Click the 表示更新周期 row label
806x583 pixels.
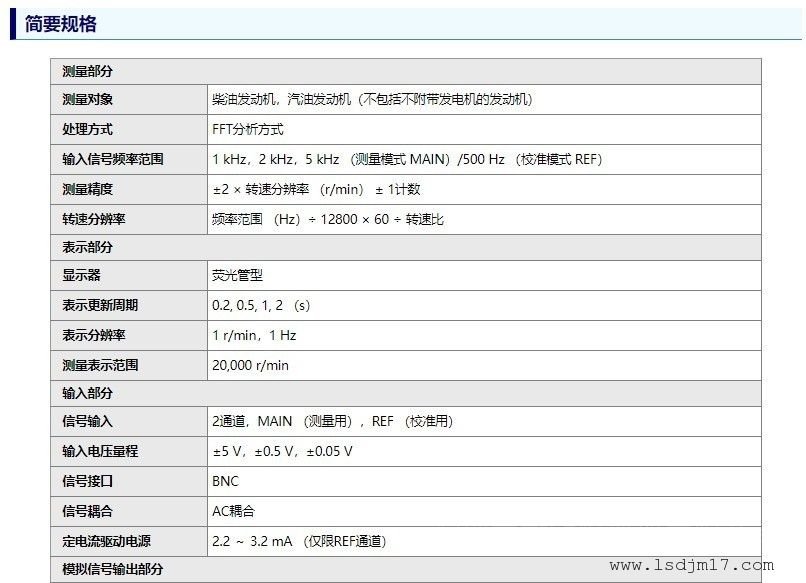point(100,305)
